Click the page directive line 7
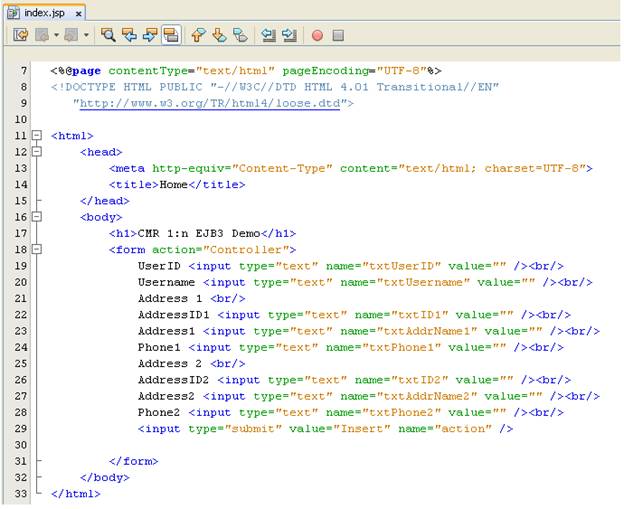The width and height of the screenshot is (624, 509). pyautogui.click(x=246, y=71)
